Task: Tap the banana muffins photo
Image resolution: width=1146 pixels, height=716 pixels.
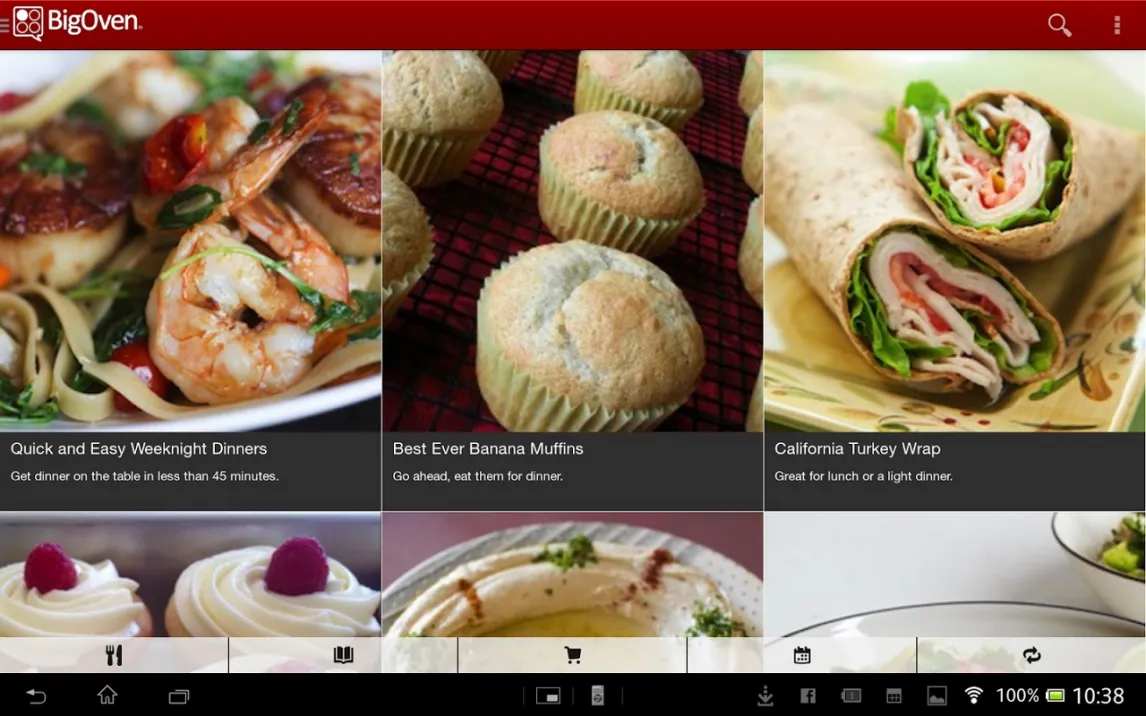Action: coord(572,240)
